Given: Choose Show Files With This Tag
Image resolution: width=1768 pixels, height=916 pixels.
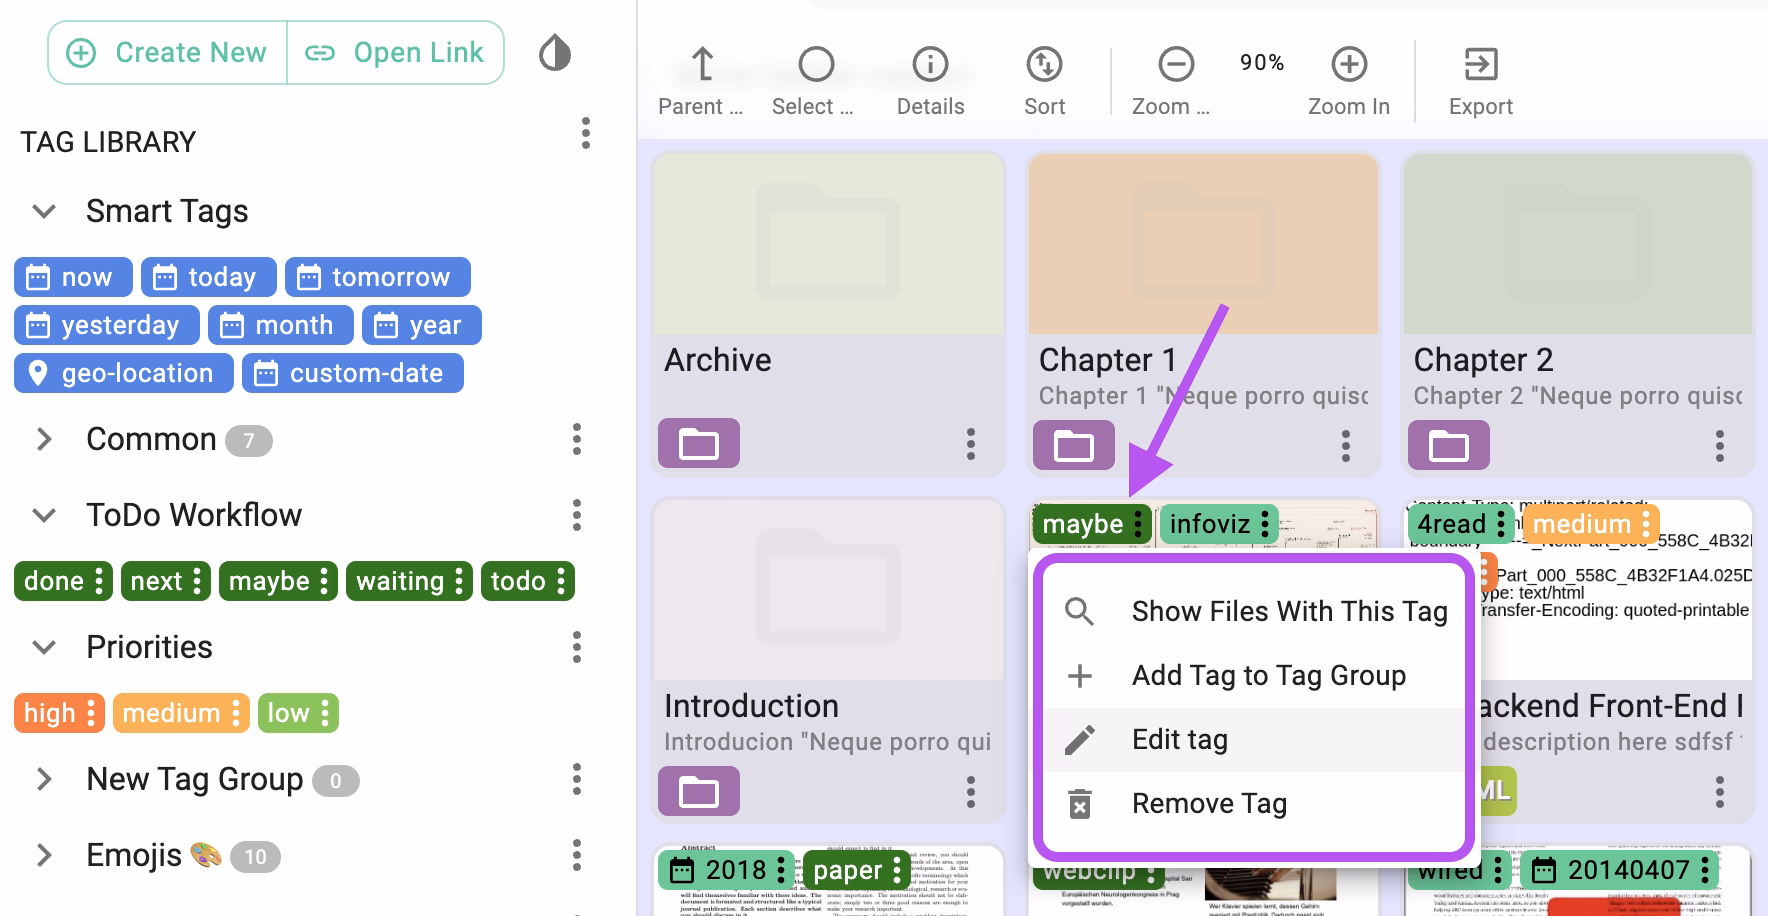Looking at the screenshot, I should [x=1289, y=611].
